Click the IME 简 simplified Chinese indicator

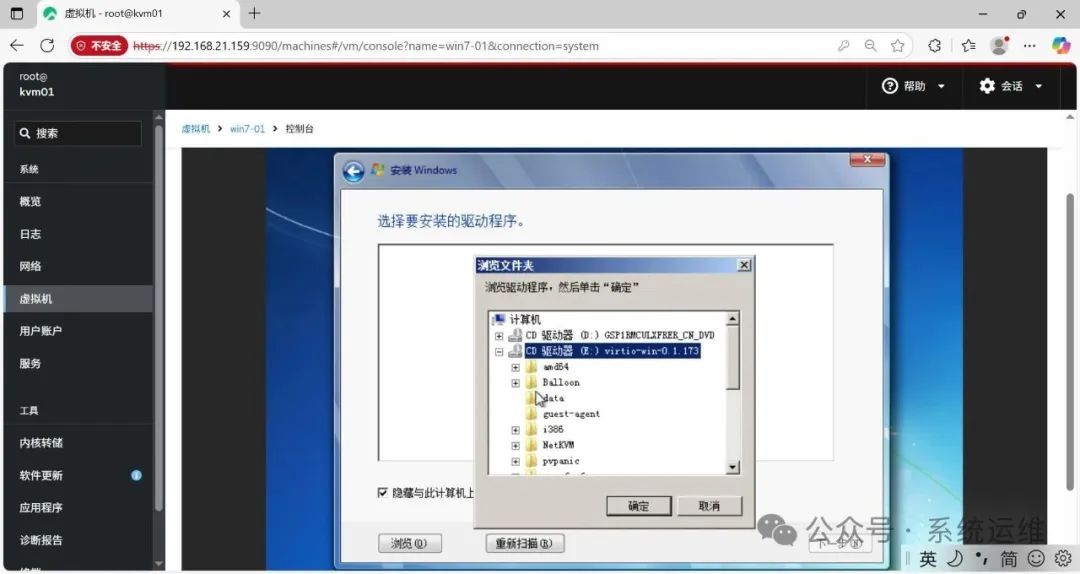[x=1008, y=559]
